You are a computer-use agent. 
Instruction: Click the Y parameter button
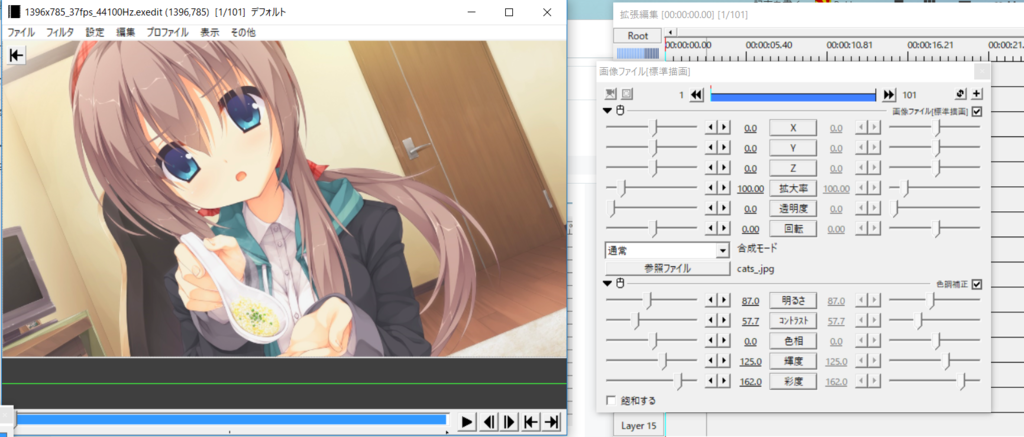(x=793, y=148)
